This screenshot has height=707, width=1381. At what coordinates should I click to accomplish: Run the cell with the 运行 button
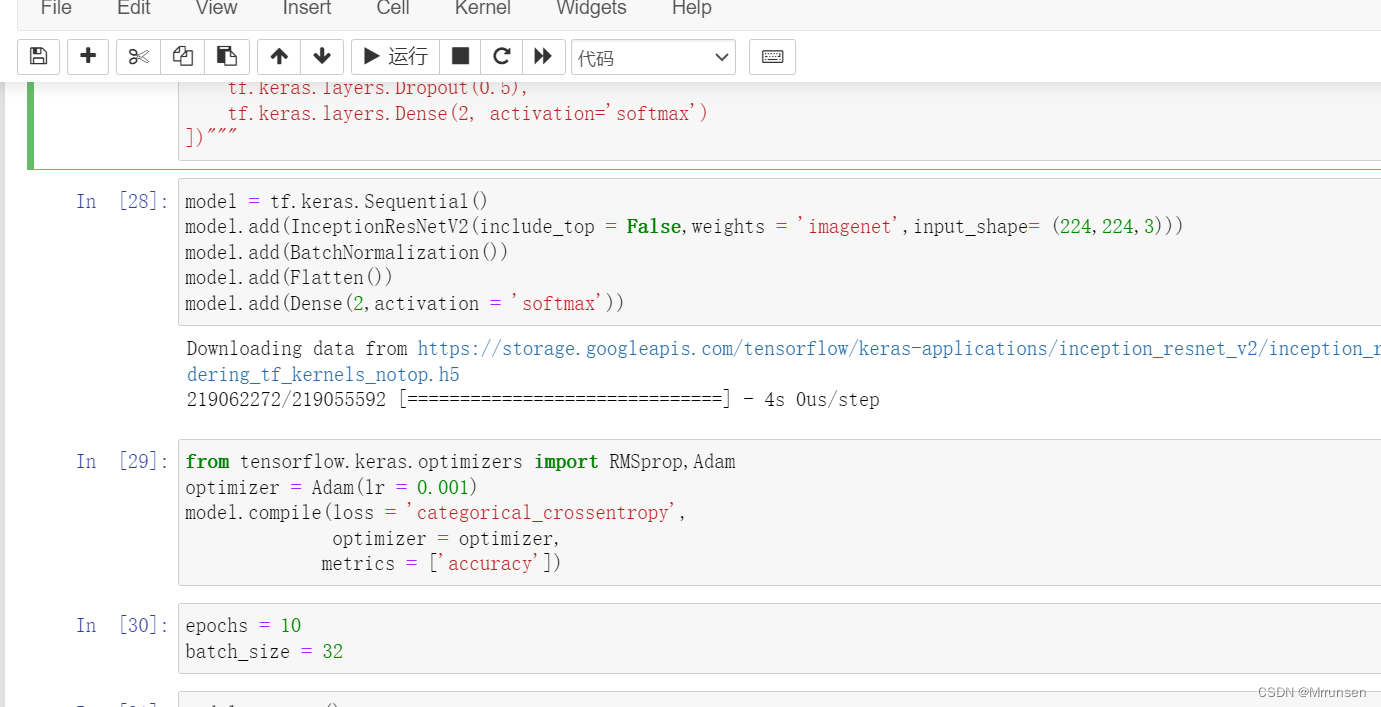[x=395, y=57]
